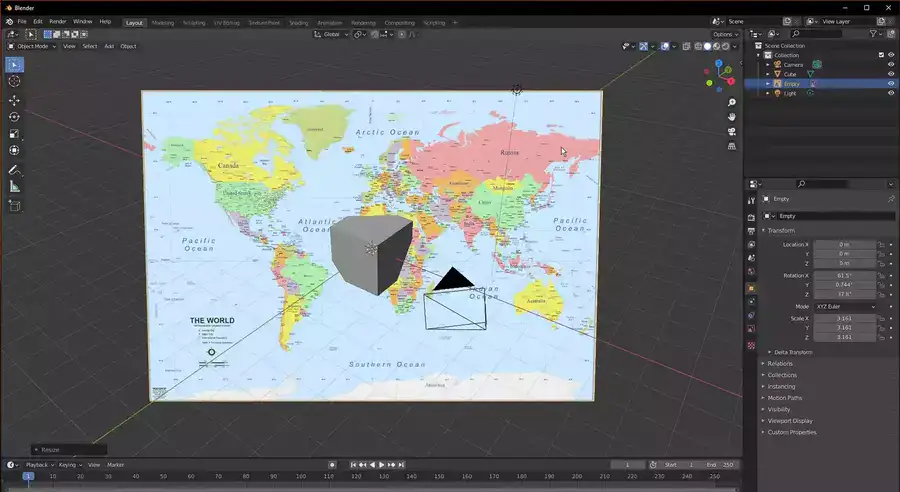Open the Texture checkerboard properties tab
900x492 pixels.
pos(751,346)
